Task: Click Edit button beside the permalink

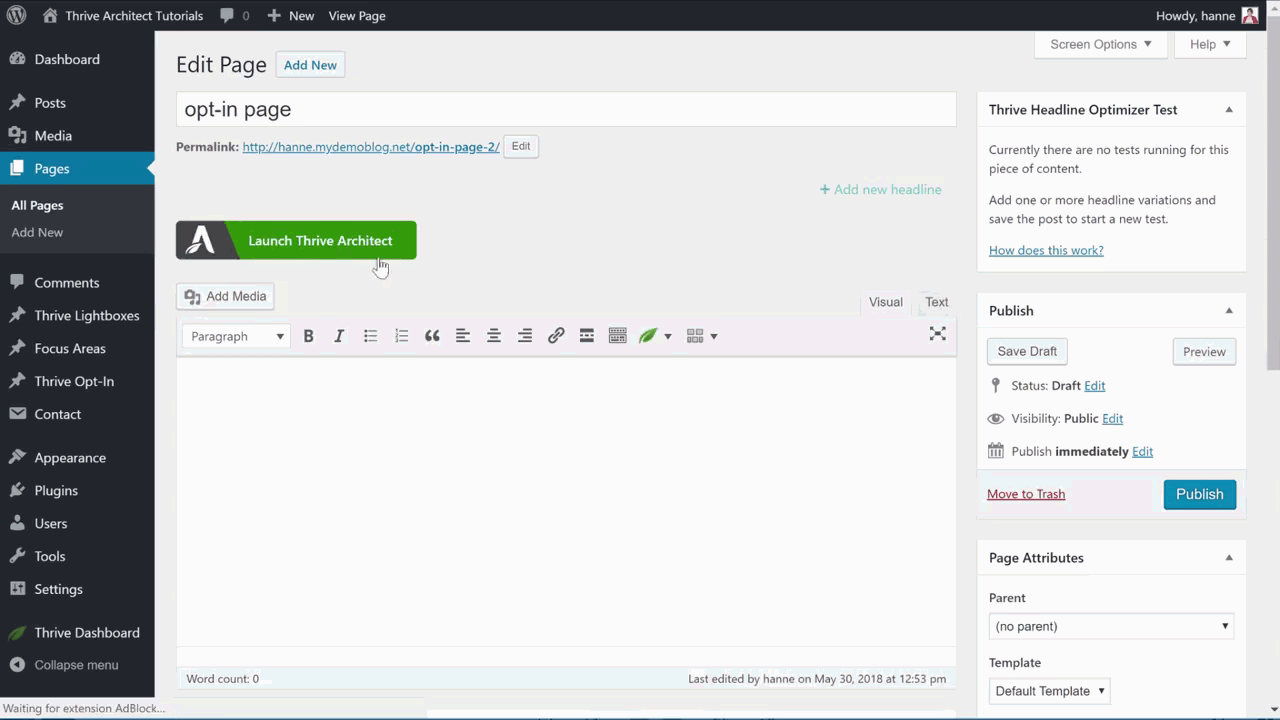Action: point(521,146)
